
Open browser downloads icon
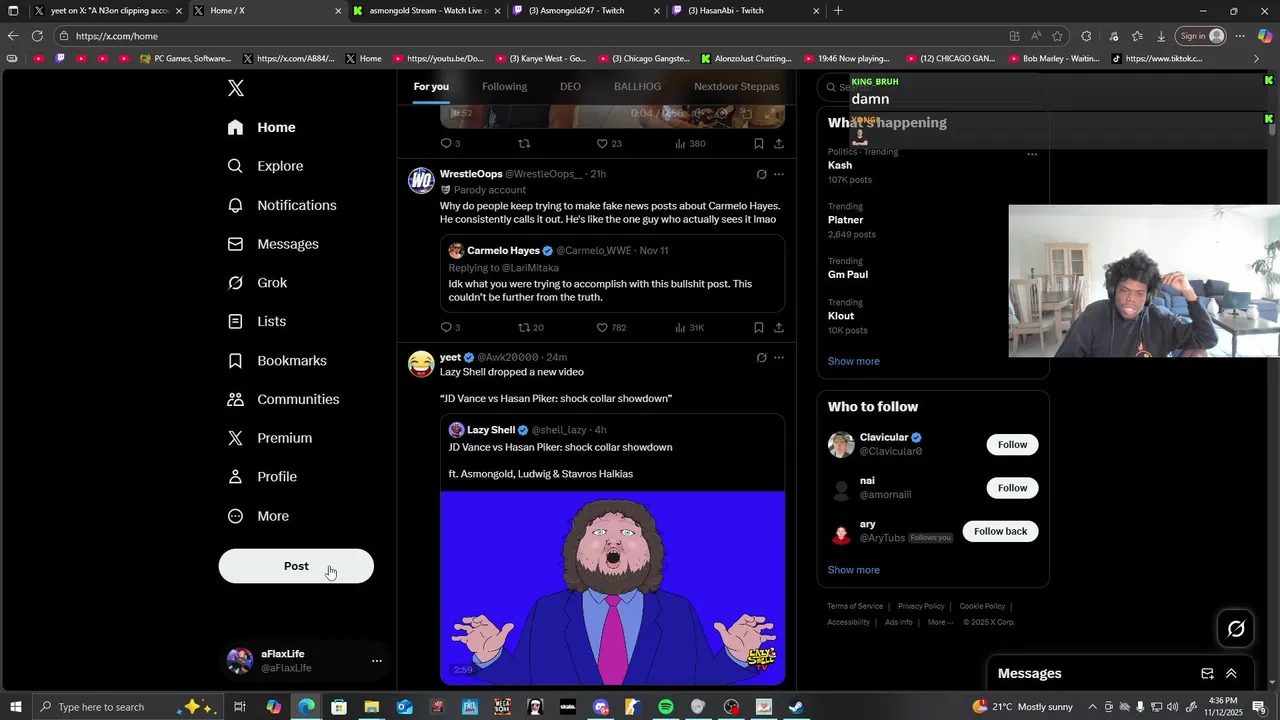[x=1161, y=36]
